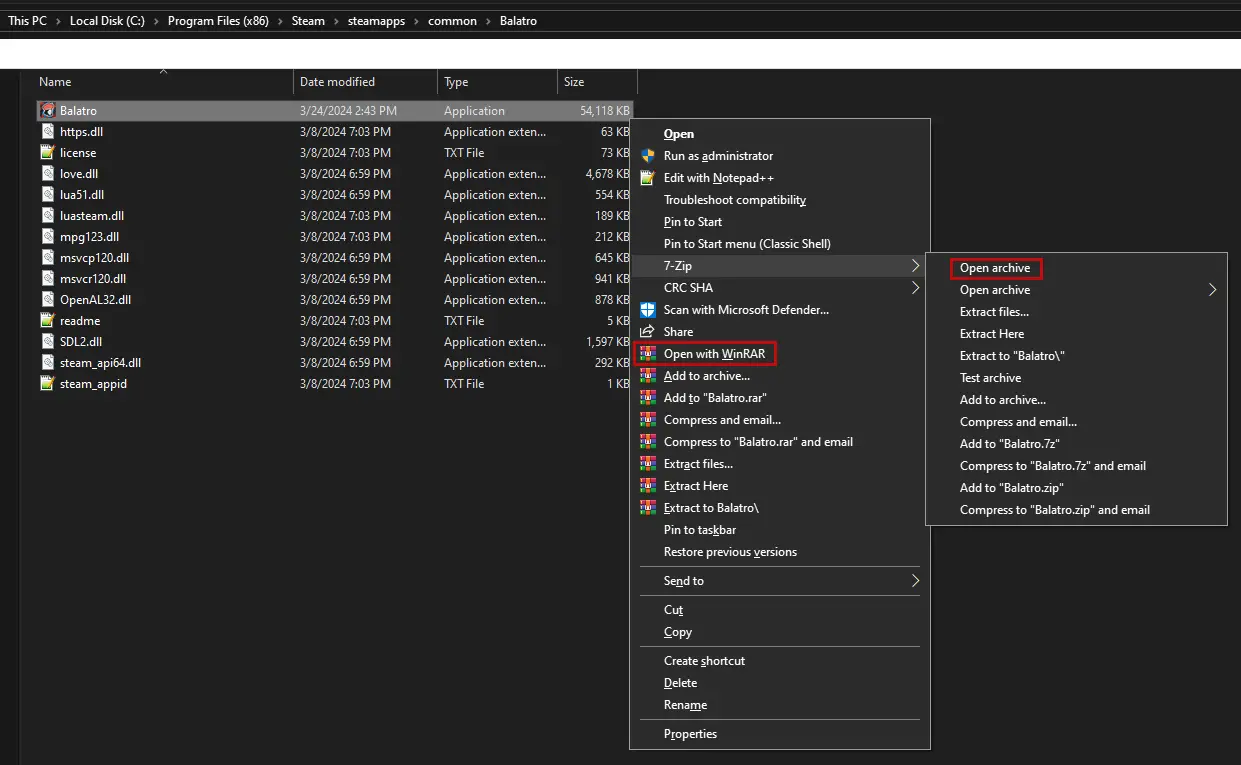Choose Open in the context menu
The image size is (1241, 765).
(x=679, y=134)
